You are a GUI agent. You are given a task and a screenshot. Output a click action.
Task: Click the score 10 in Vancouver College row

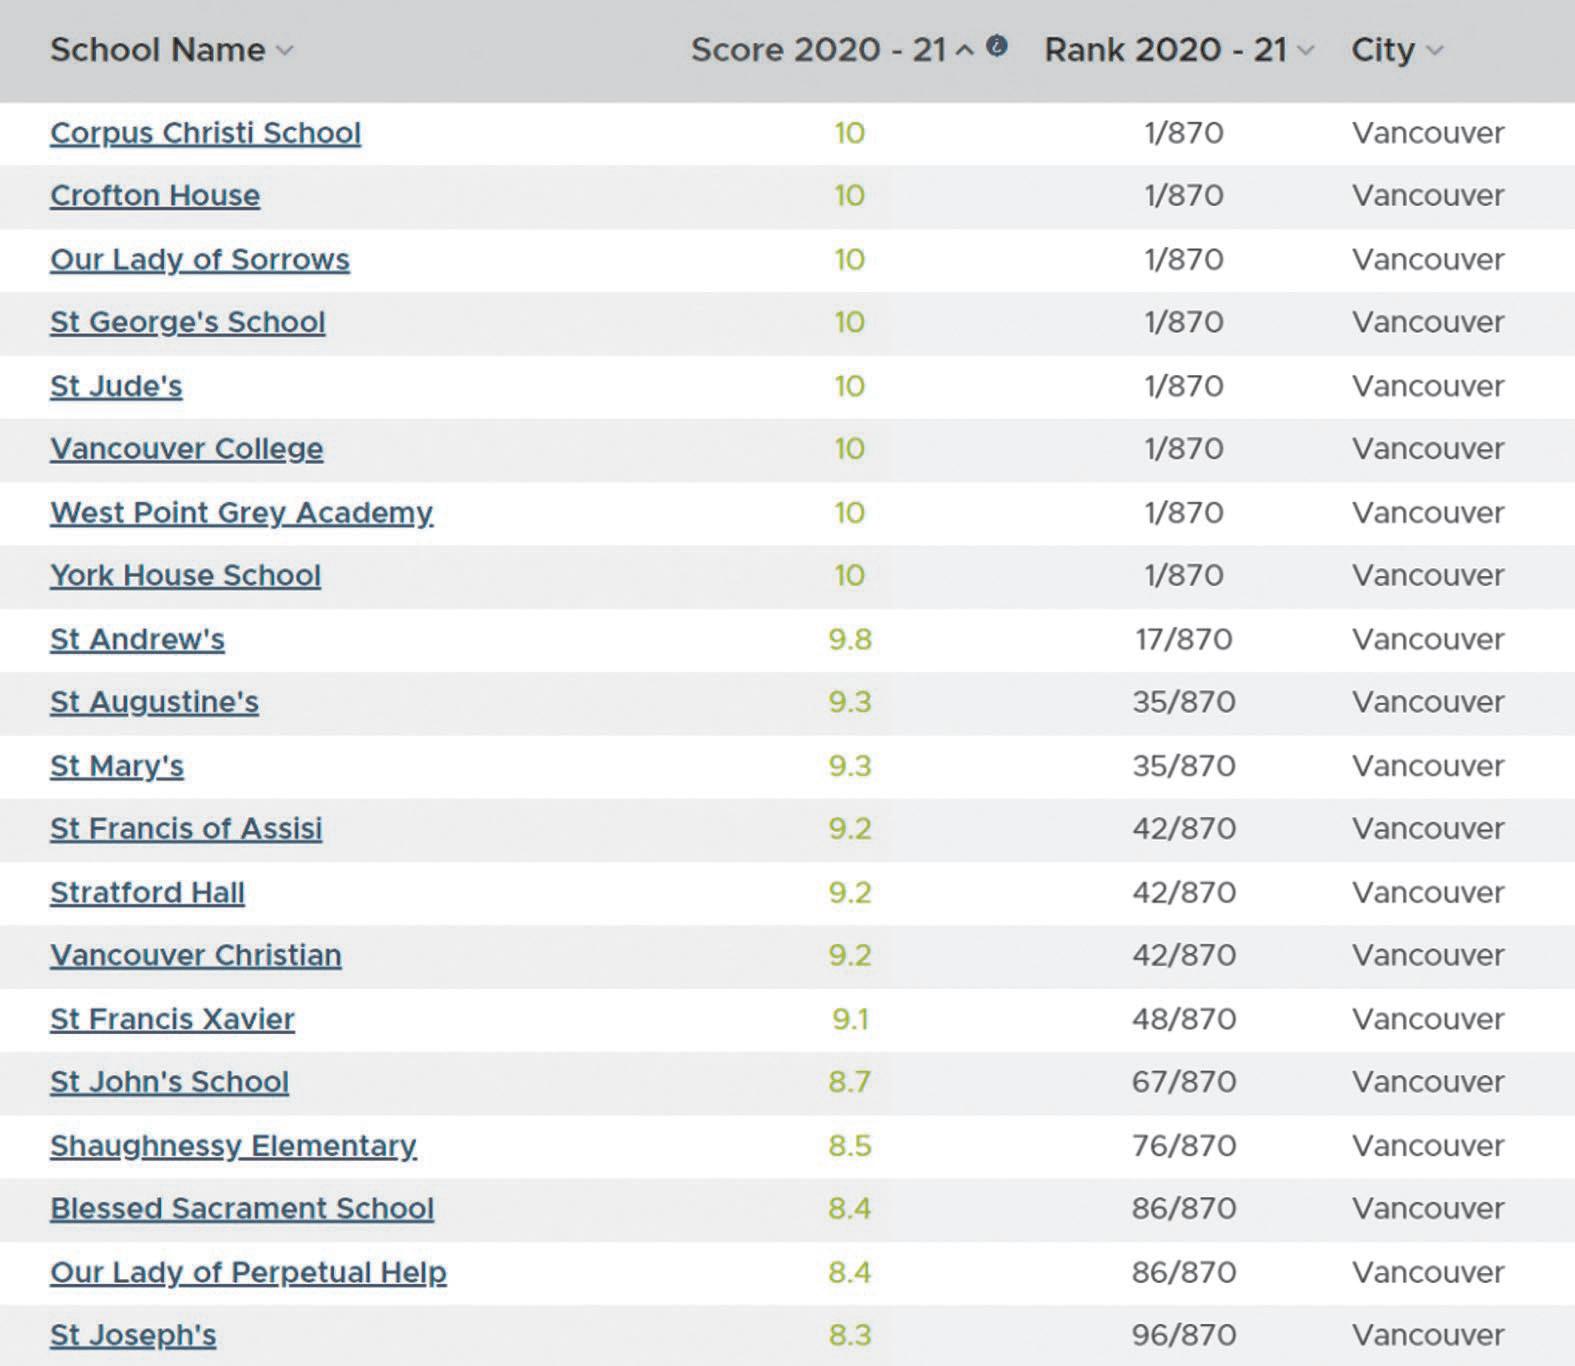[850, 449]
